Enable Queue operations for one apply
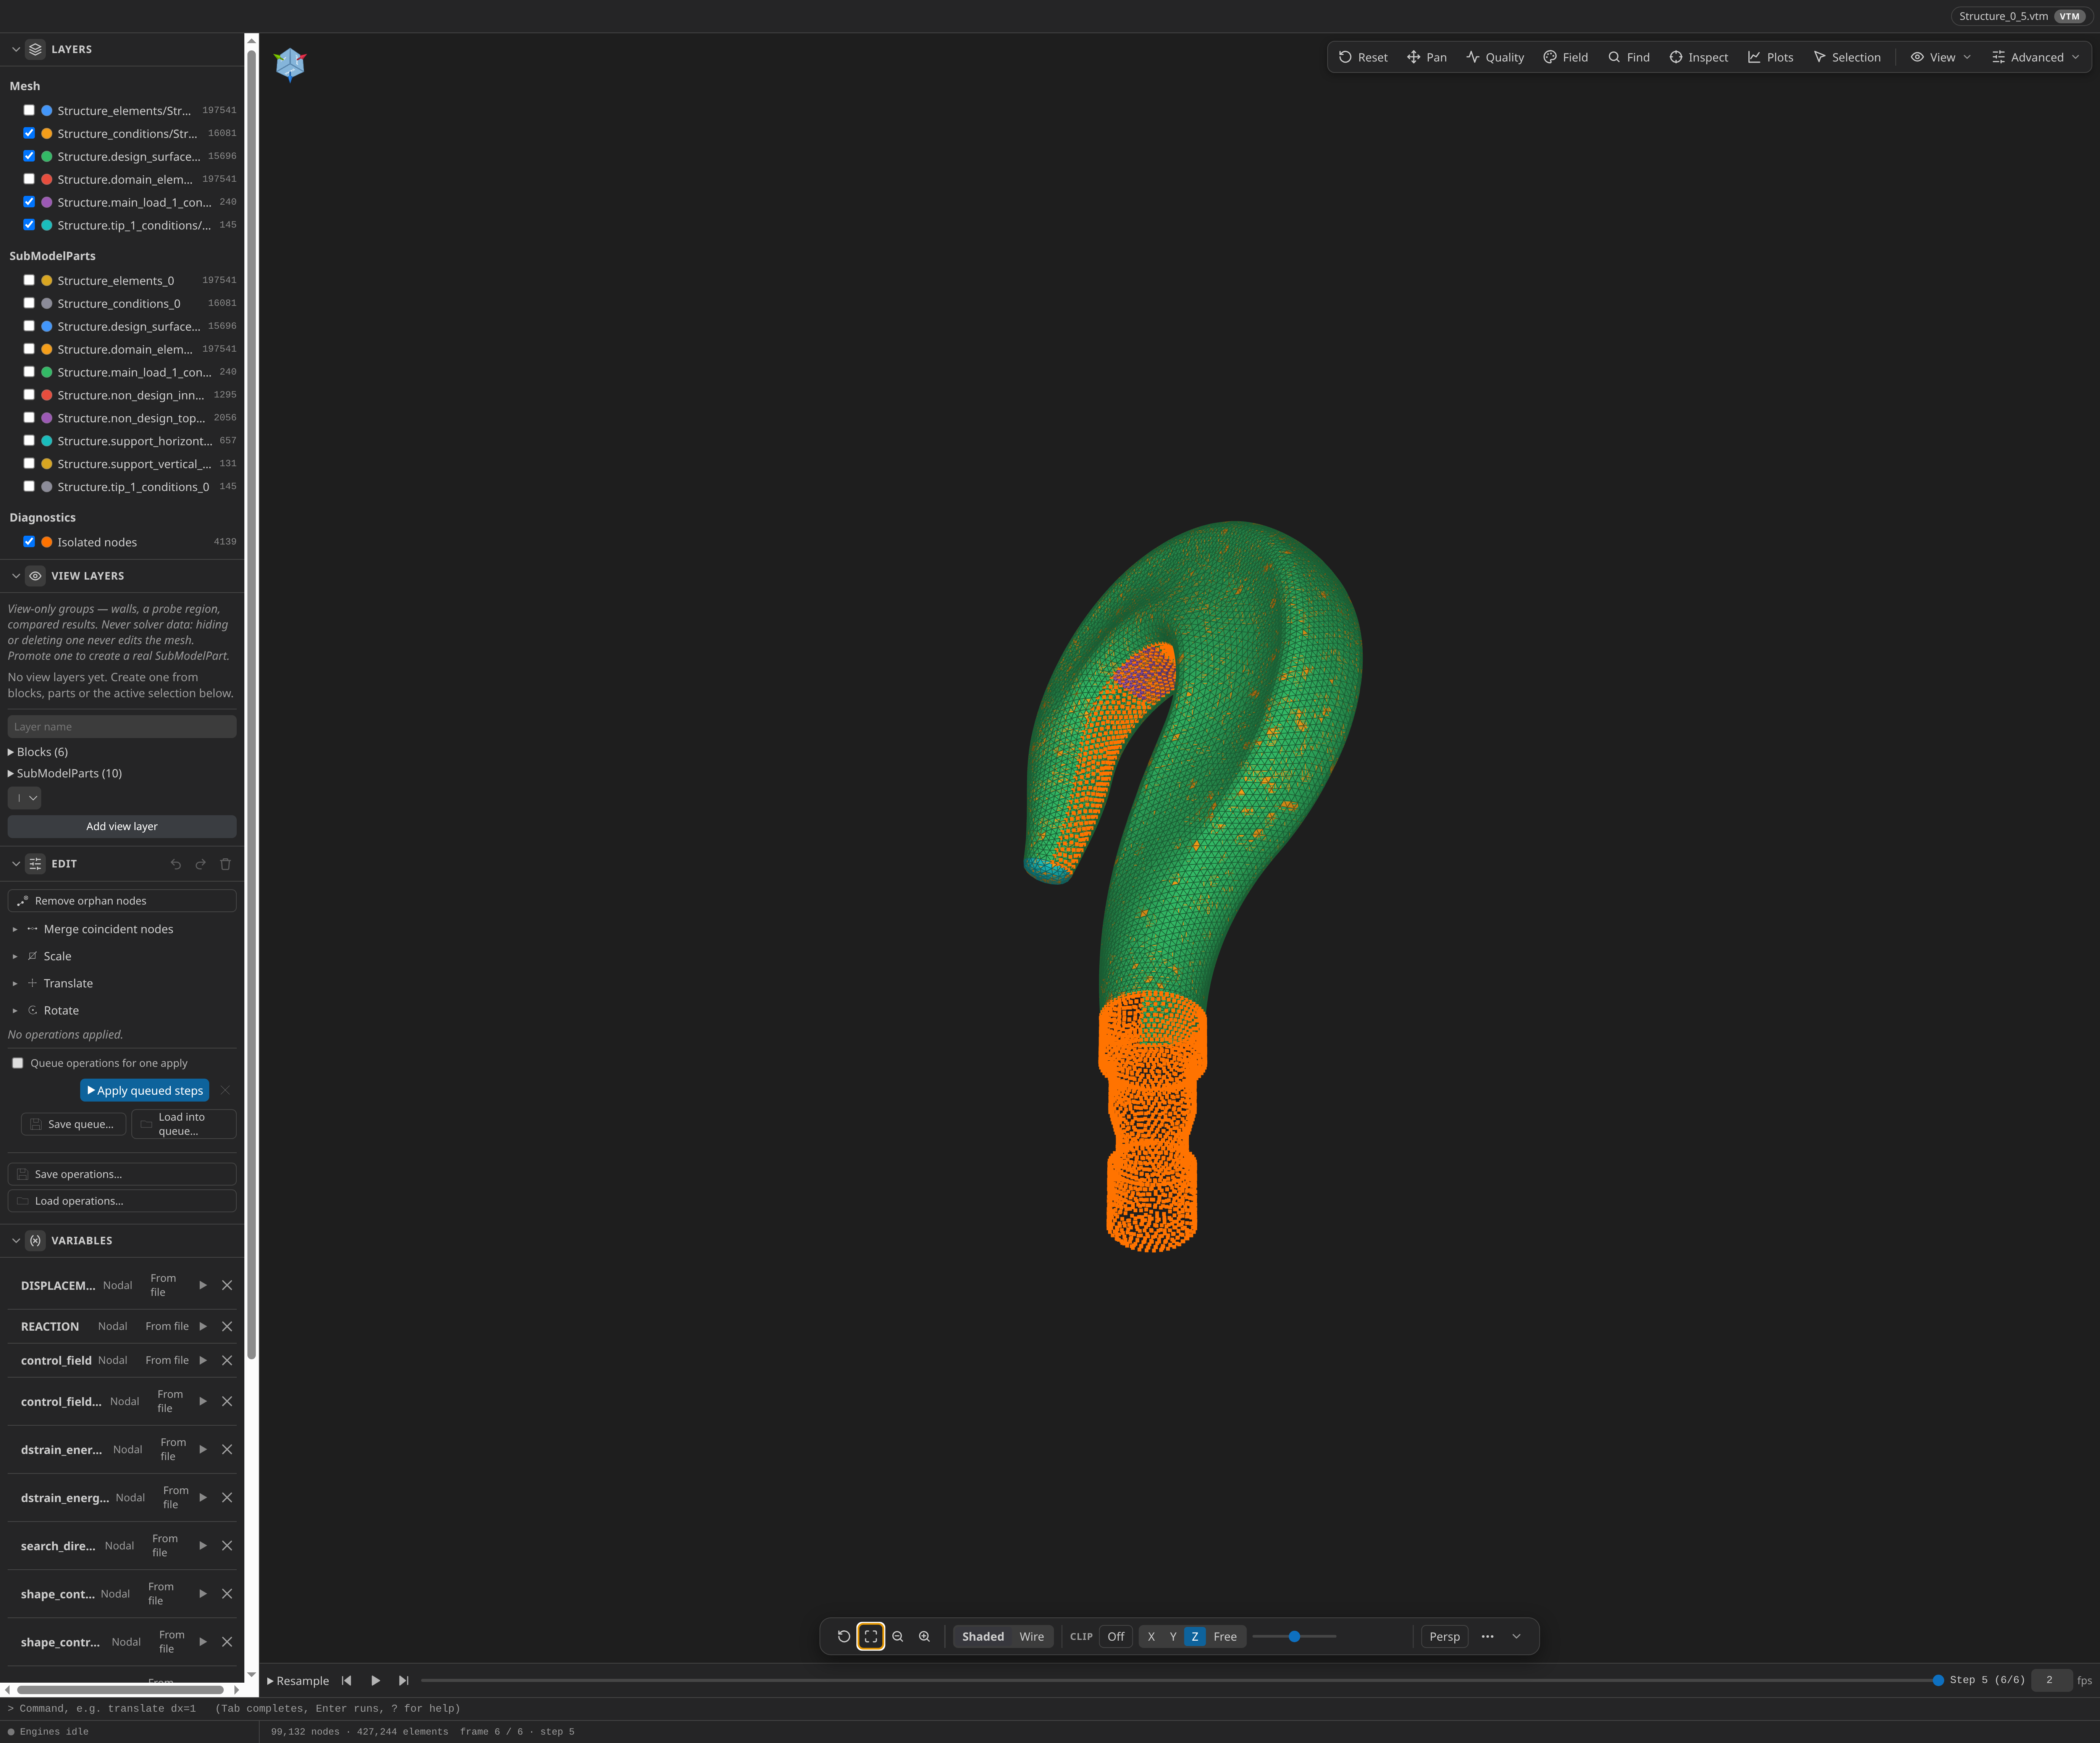This screenshot has height=1743, width=2100. pyautogui.click(x=18, y=1063)
